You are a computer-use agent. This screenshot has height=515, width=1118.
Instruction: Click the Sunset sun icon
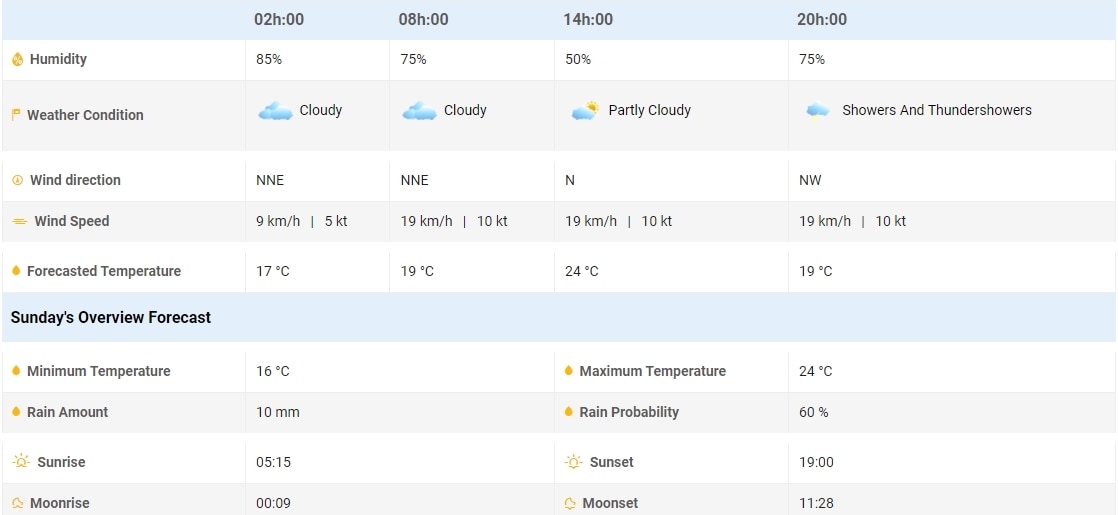tap(573, 462)
